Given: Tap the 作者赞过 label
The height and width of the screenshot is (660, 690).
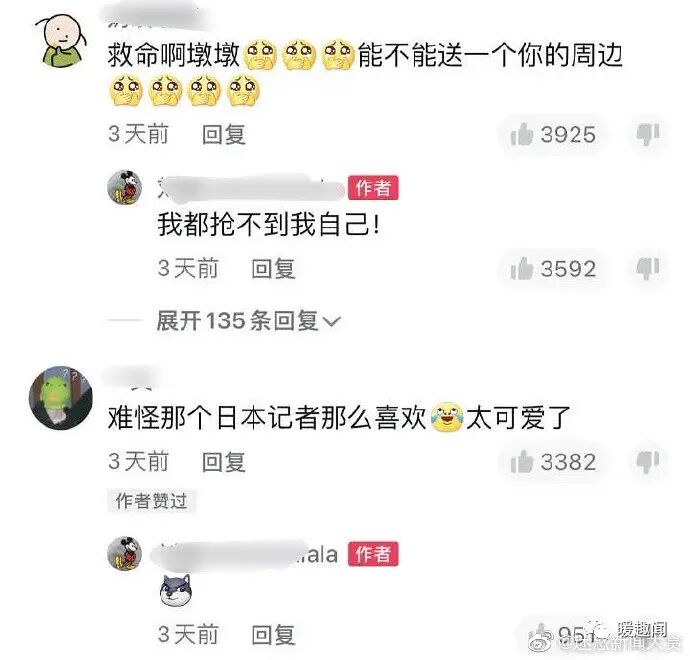Looking at the screenshot, I should coord(151,501).
